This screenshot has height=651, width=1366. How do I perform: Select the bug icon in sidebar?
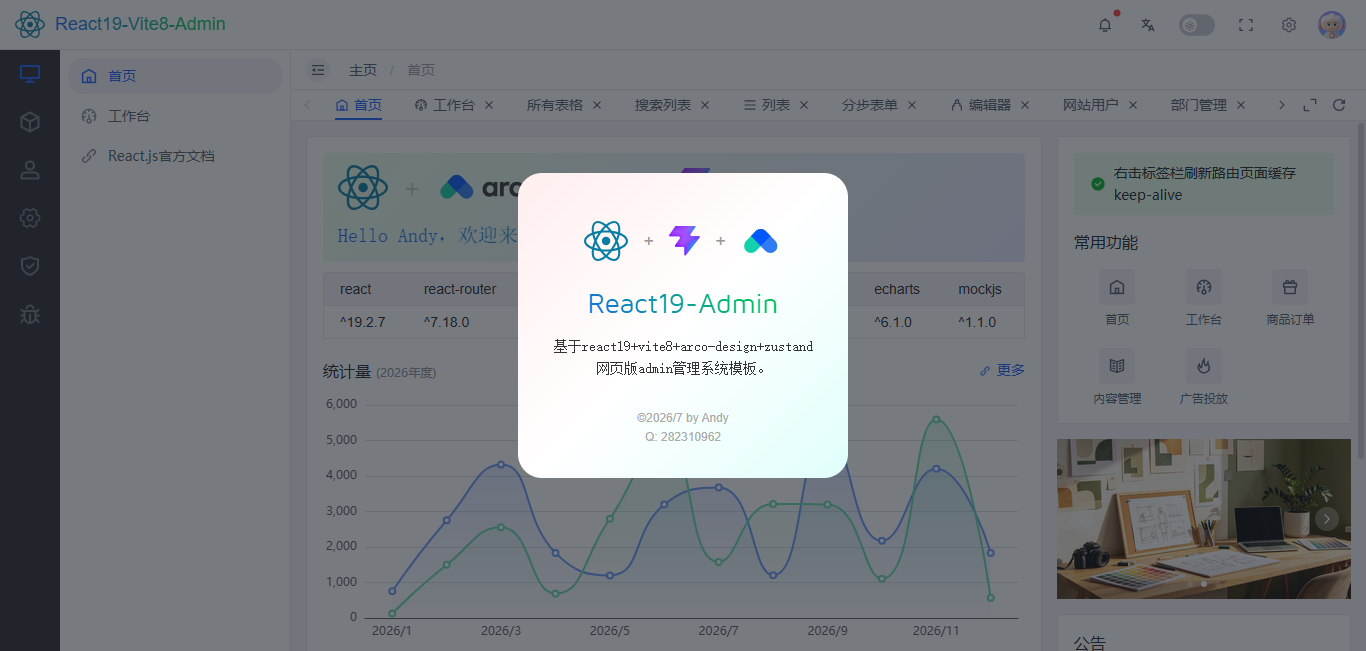click(30, 314)
